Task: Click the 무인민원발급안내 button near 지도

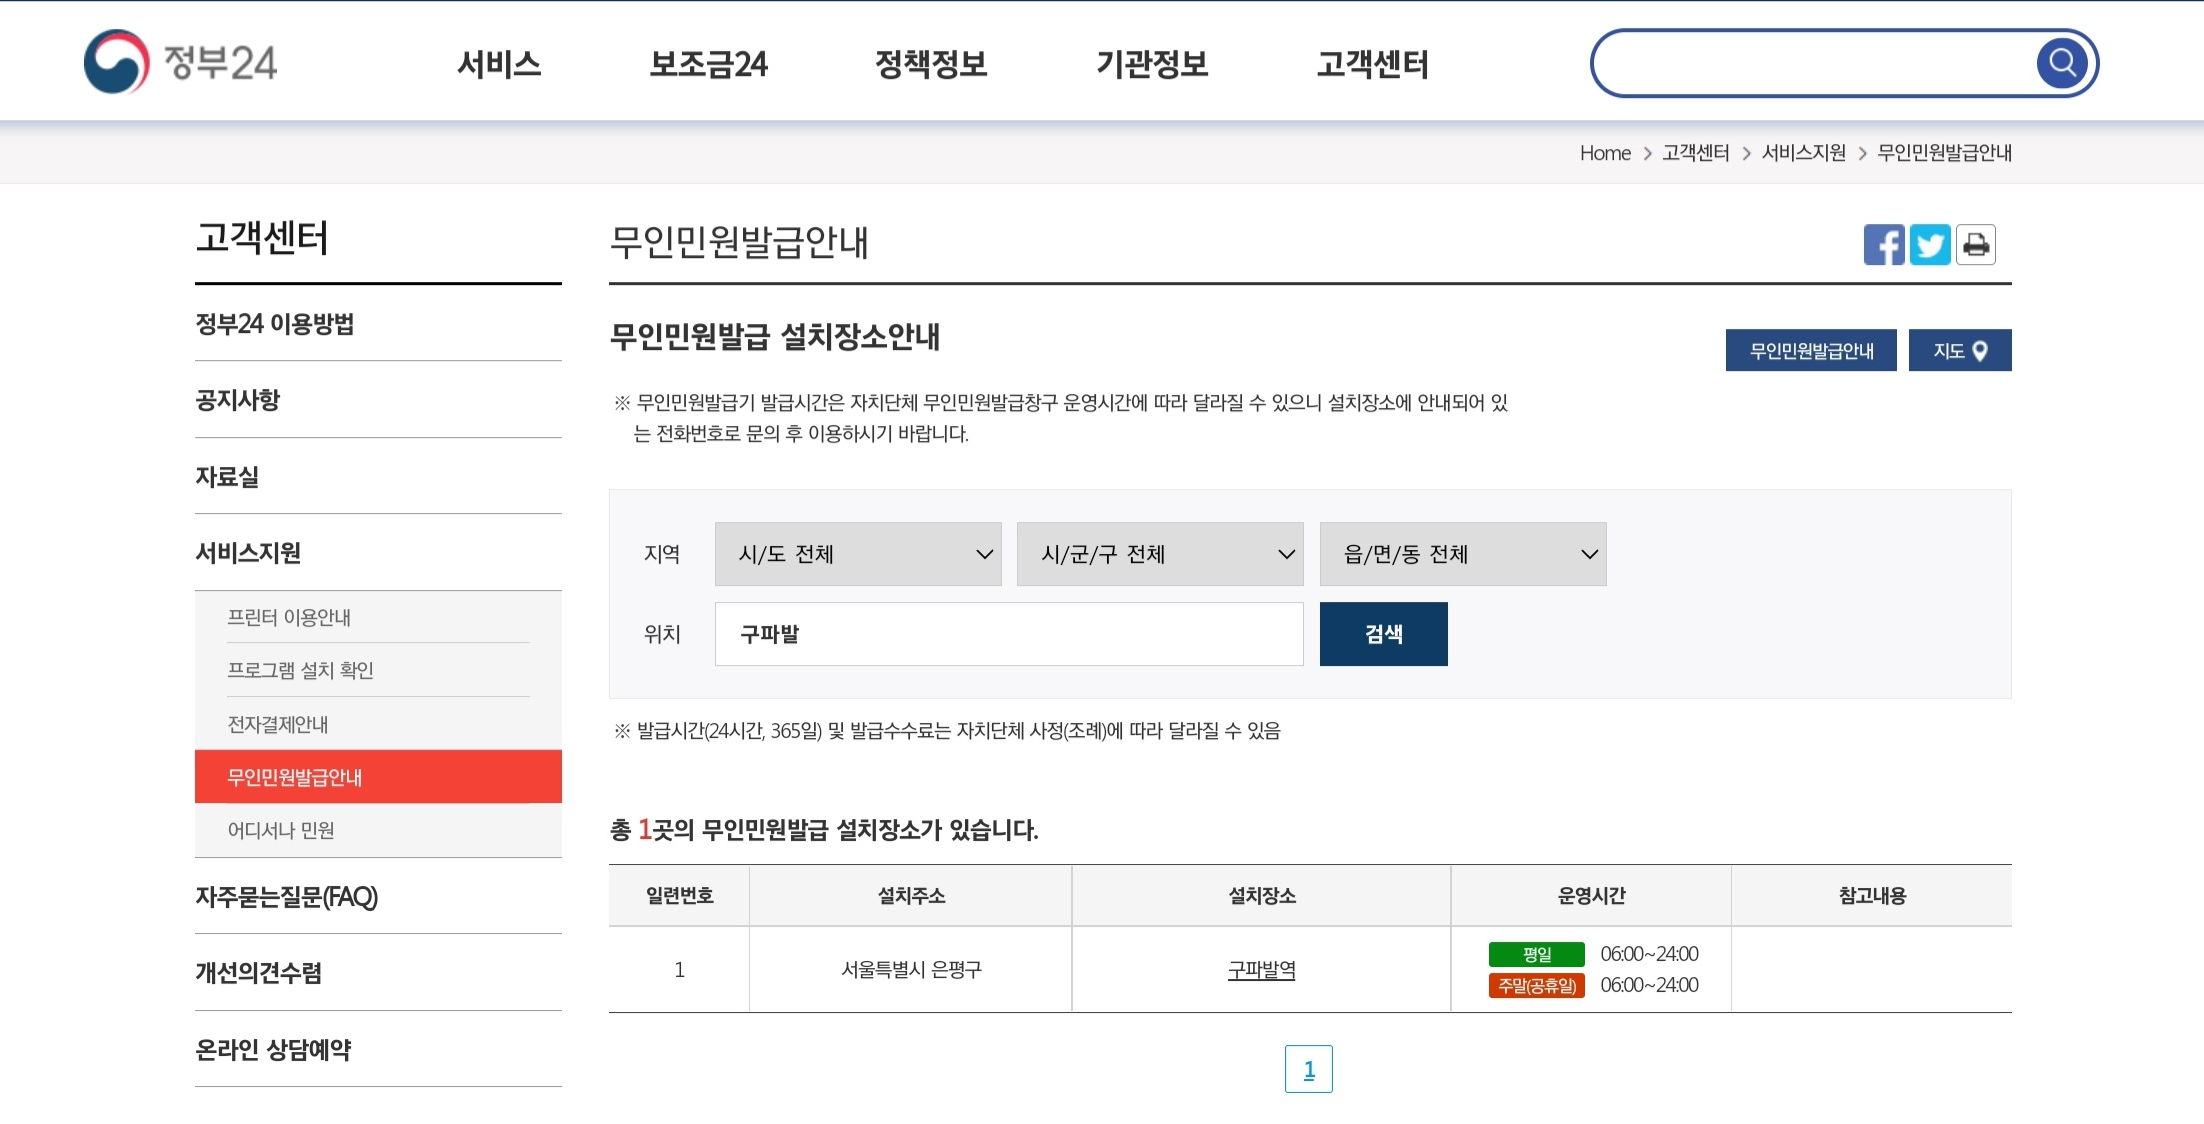Action: (1810, 350)
